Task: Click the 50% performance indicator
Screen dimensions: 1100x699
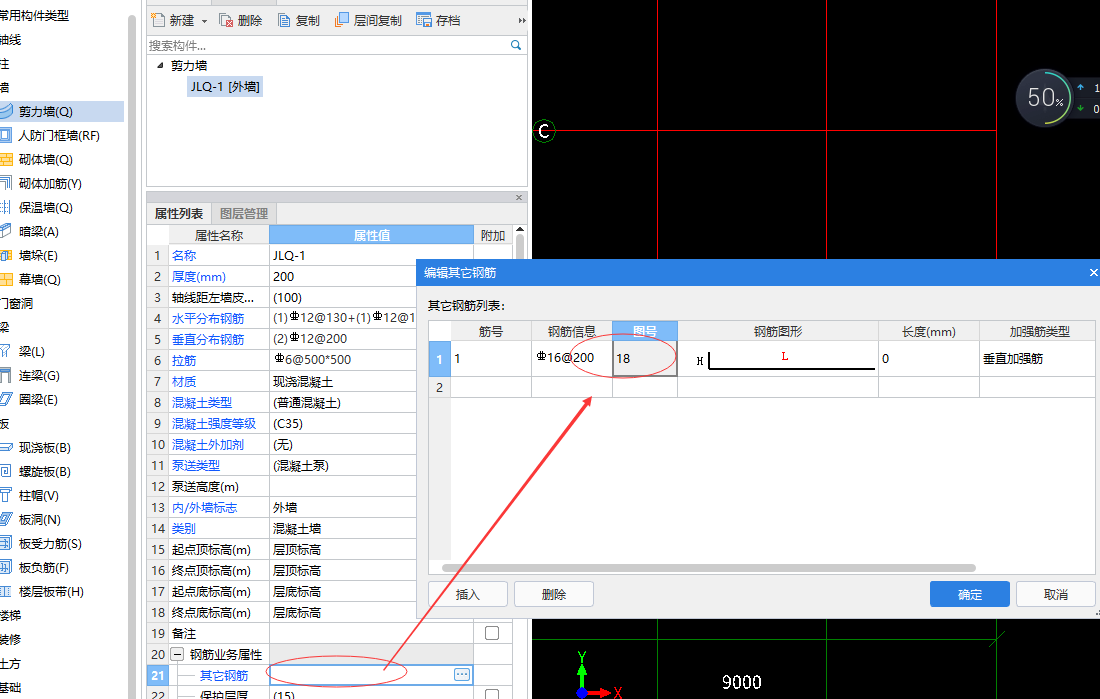Action: point(1045,98)
